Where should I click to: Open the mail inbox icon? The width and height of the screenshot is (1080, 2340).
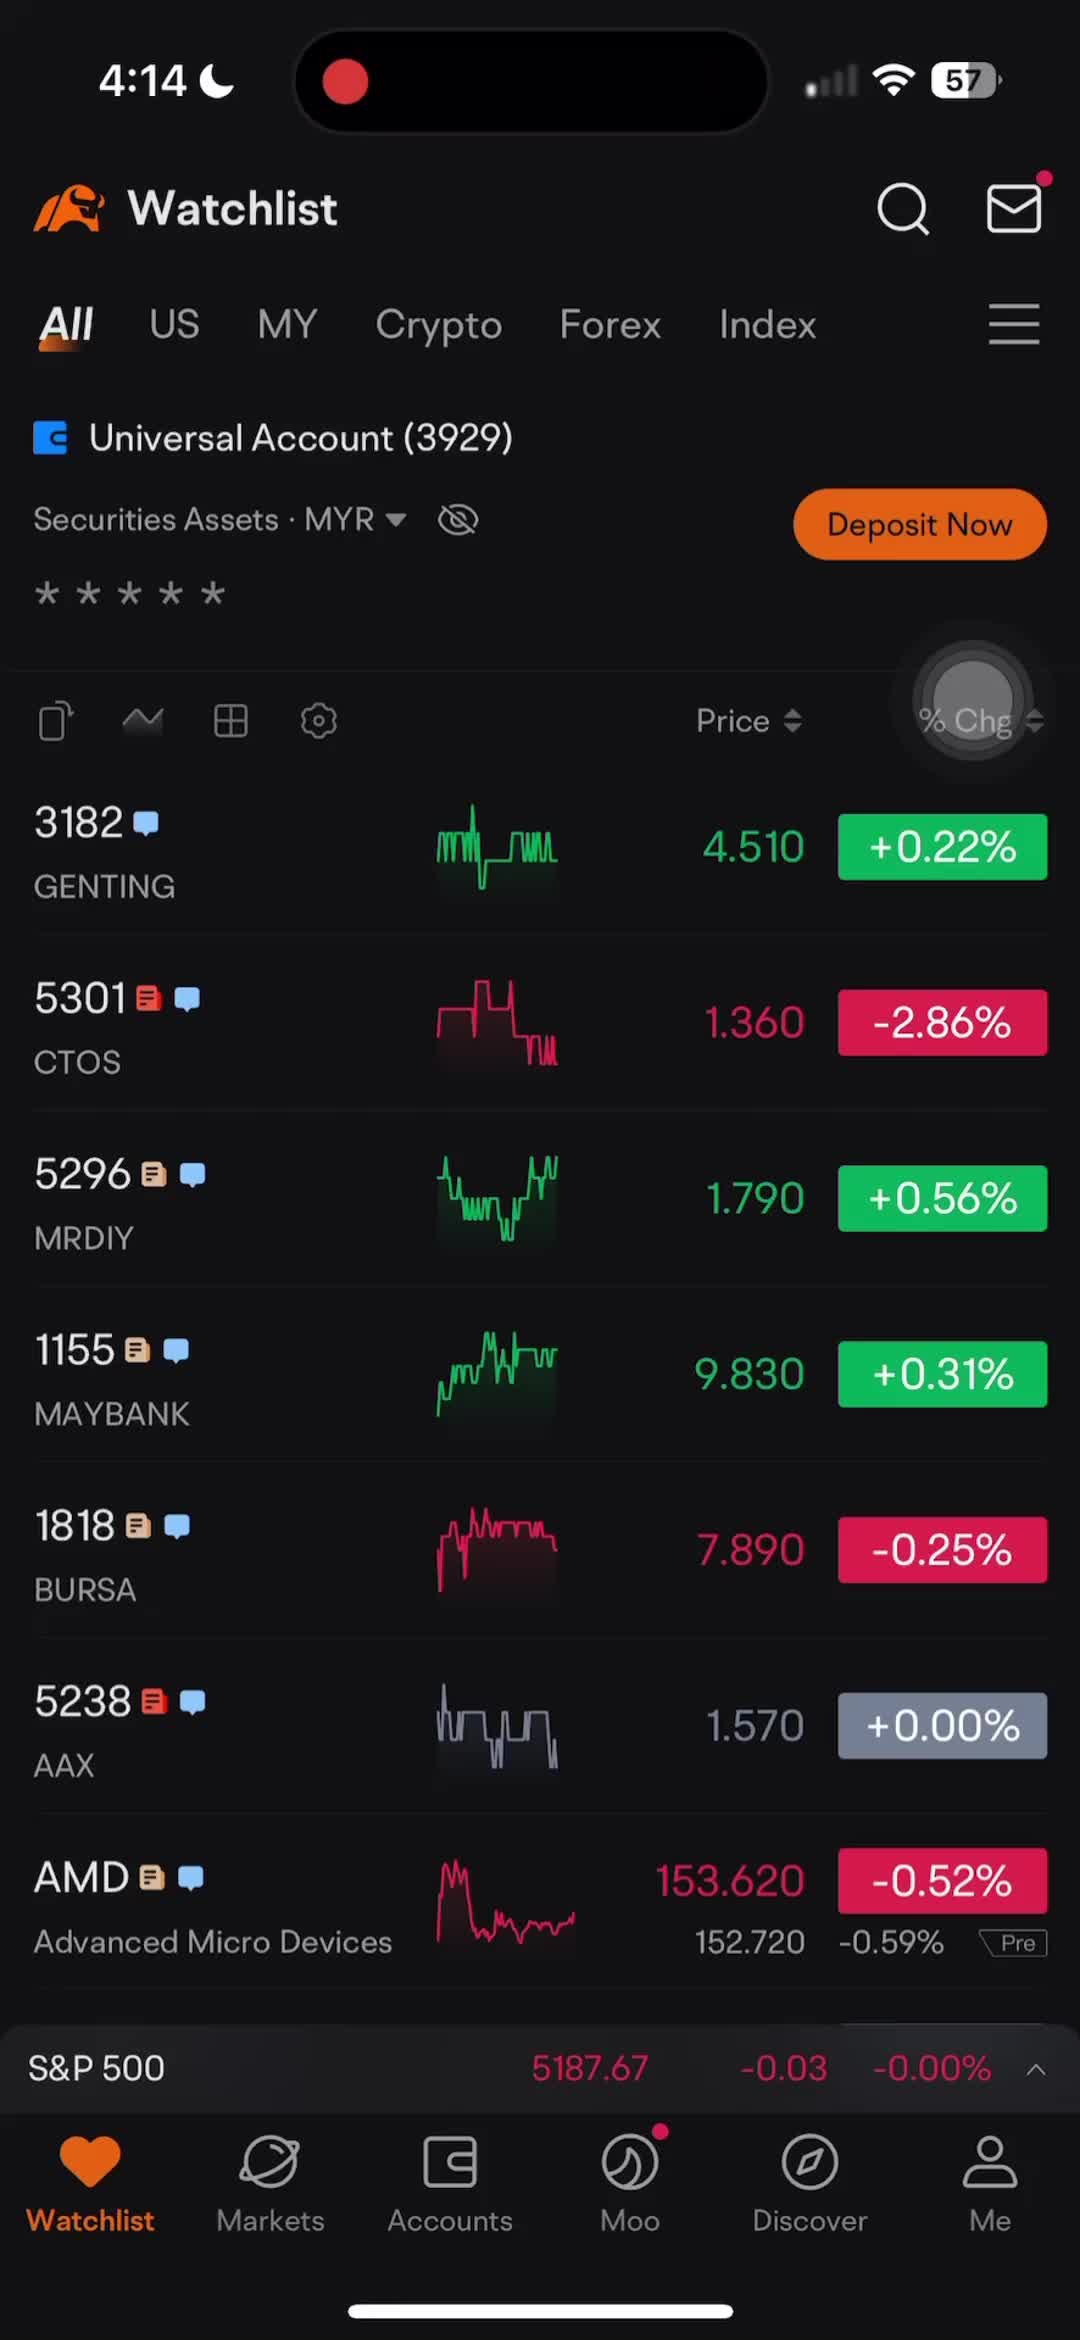[1015, 208]
